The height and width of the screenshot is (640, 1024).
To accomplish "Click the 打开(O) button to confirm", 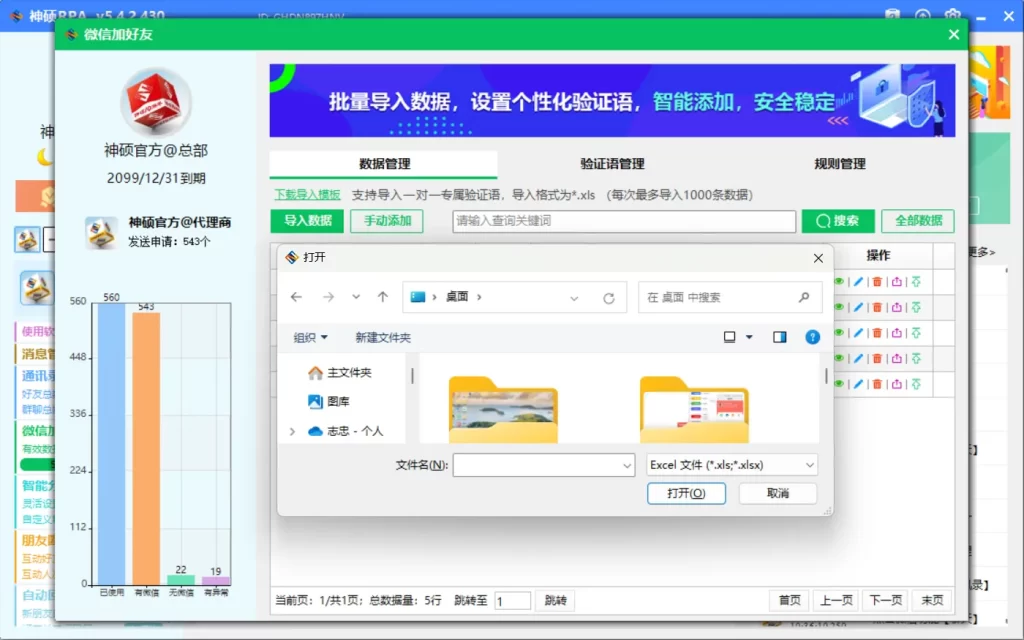I will (x=686, y=493).
